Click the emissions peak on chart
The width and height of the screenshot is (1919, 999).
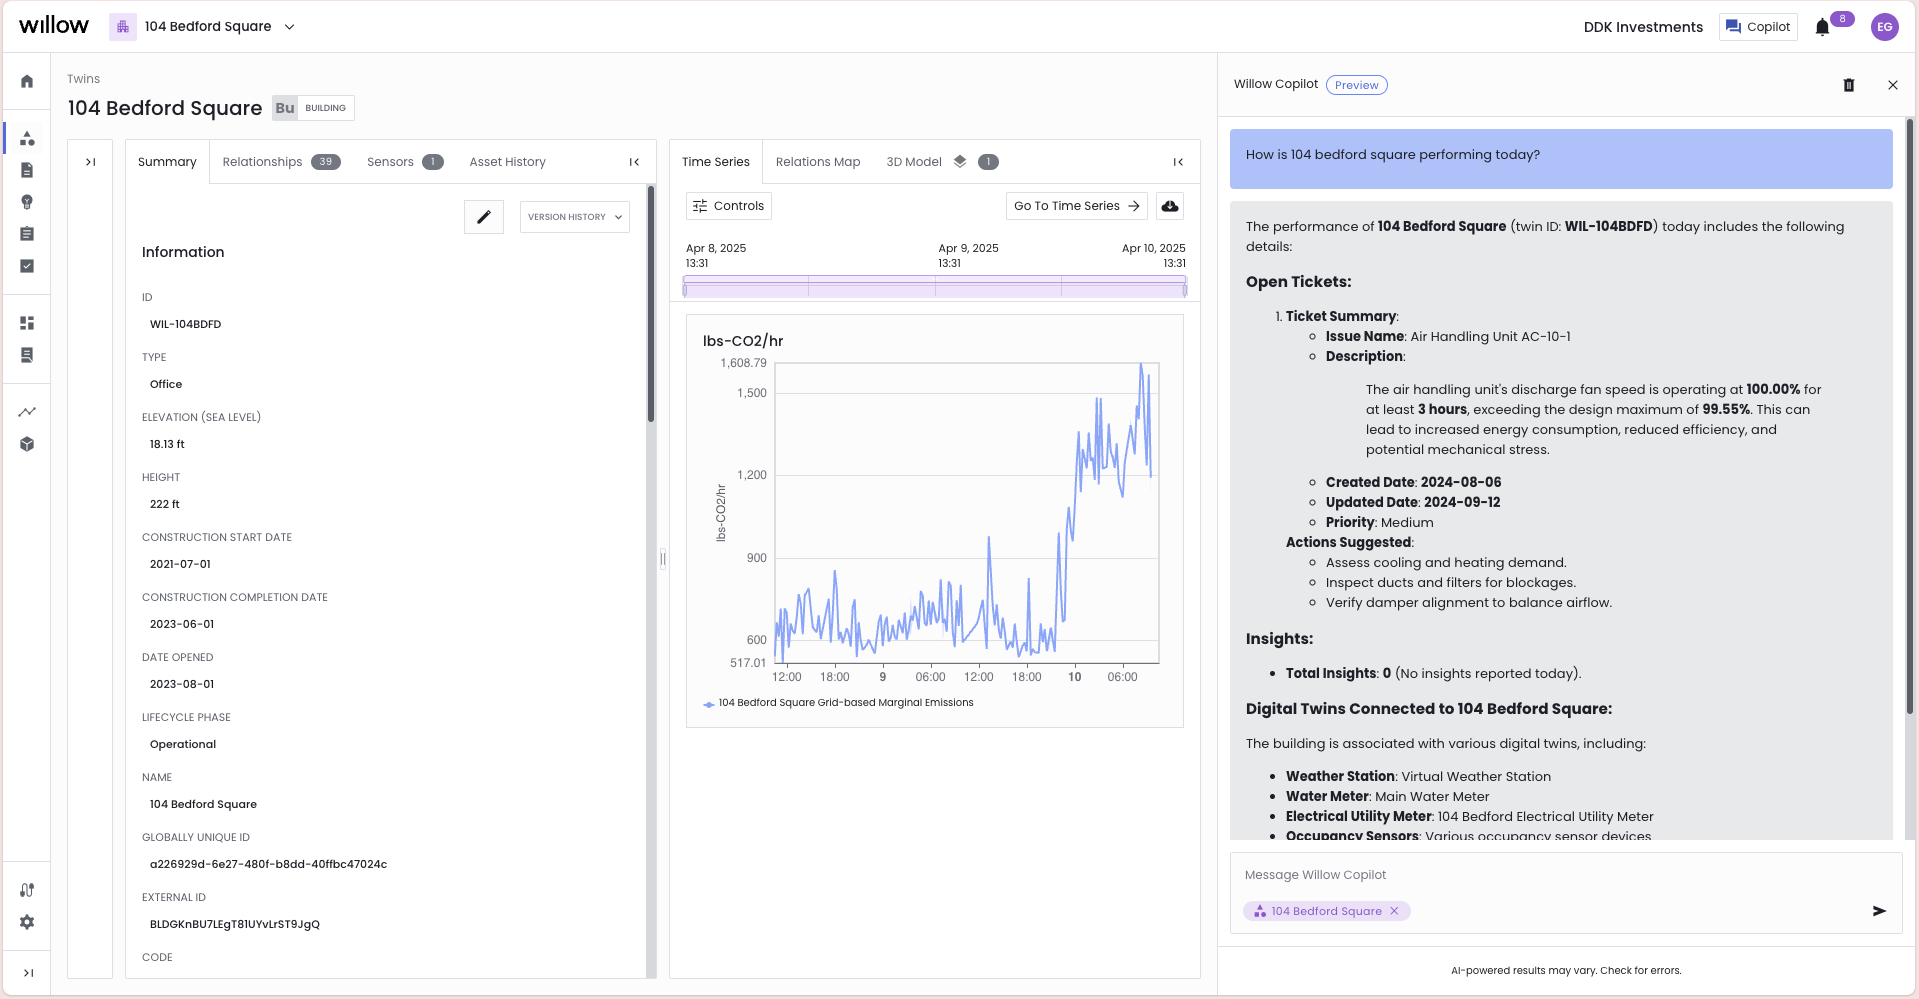[x=1141, y=366]
